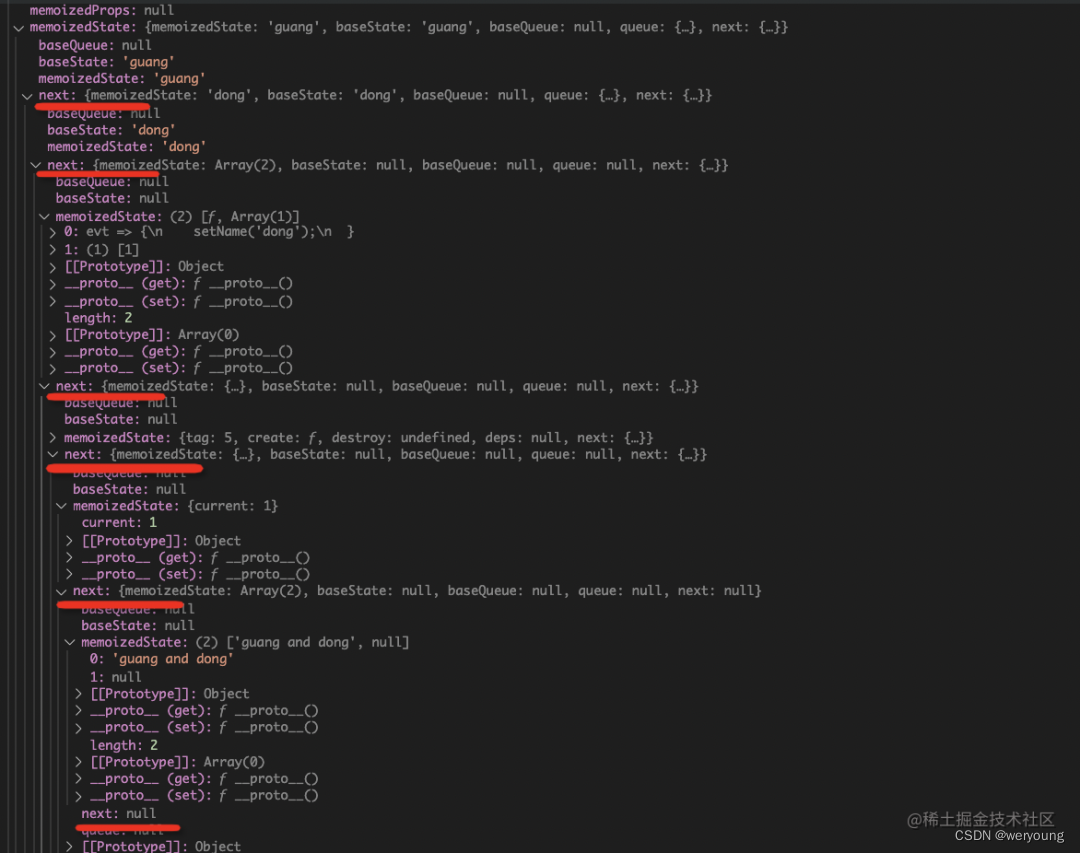
Task: Collapse the top memoizedState object containing 'guang'
Action: point(19,28)
